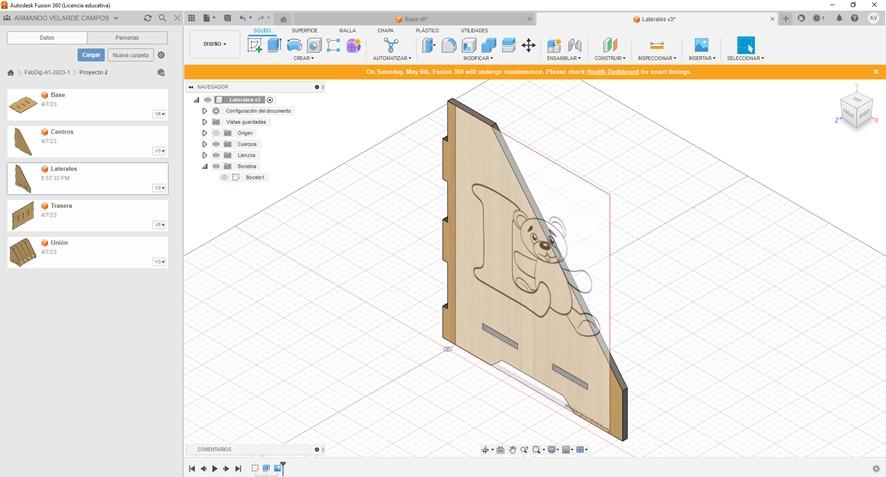Viewport: 886px width, 477px height.
Task: Open data panel settings gear
Action: 161,55
